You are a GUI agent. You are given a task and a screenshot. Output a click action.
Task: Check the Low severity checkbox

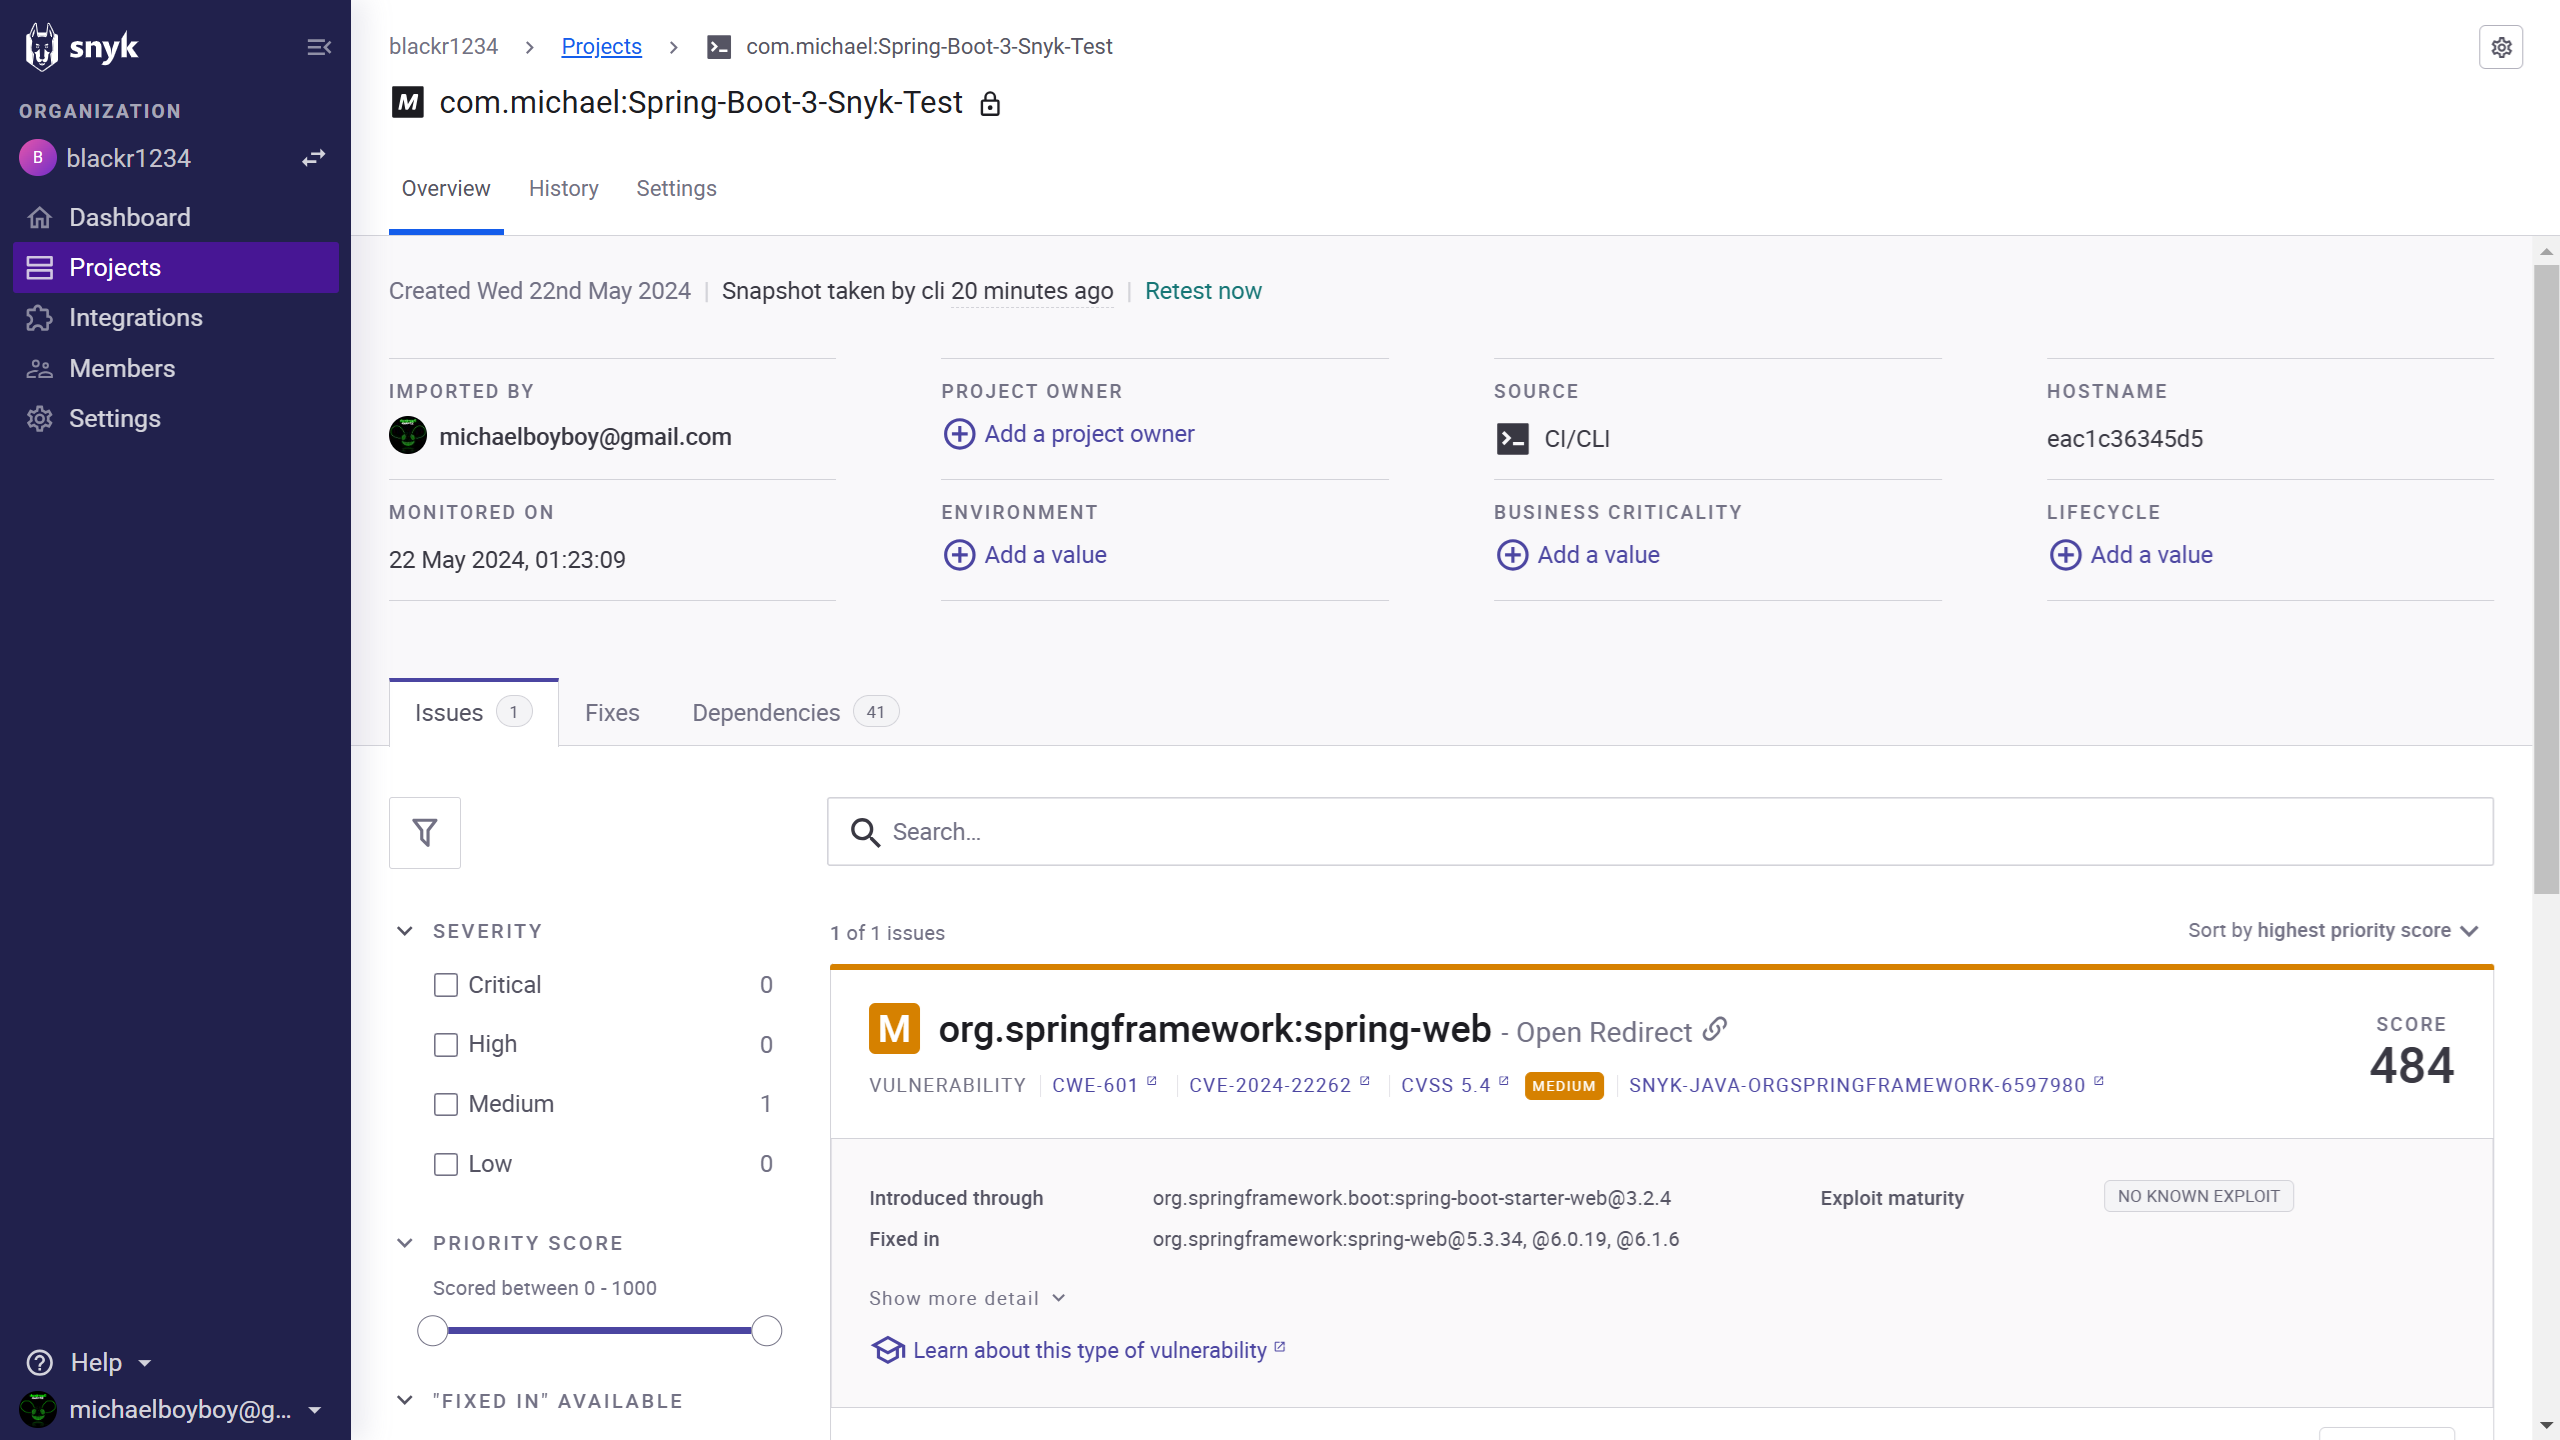446,1164
